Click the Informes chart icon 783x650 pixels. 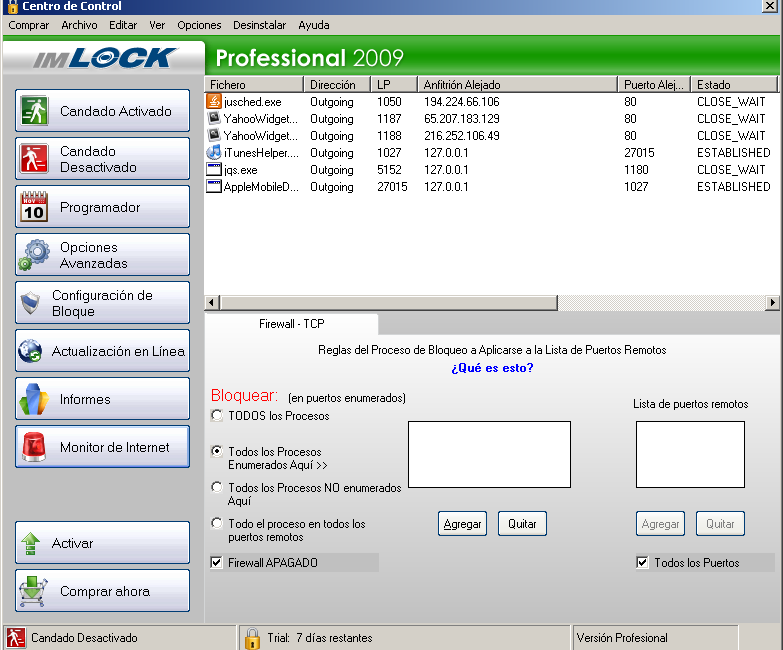[34, 399]
